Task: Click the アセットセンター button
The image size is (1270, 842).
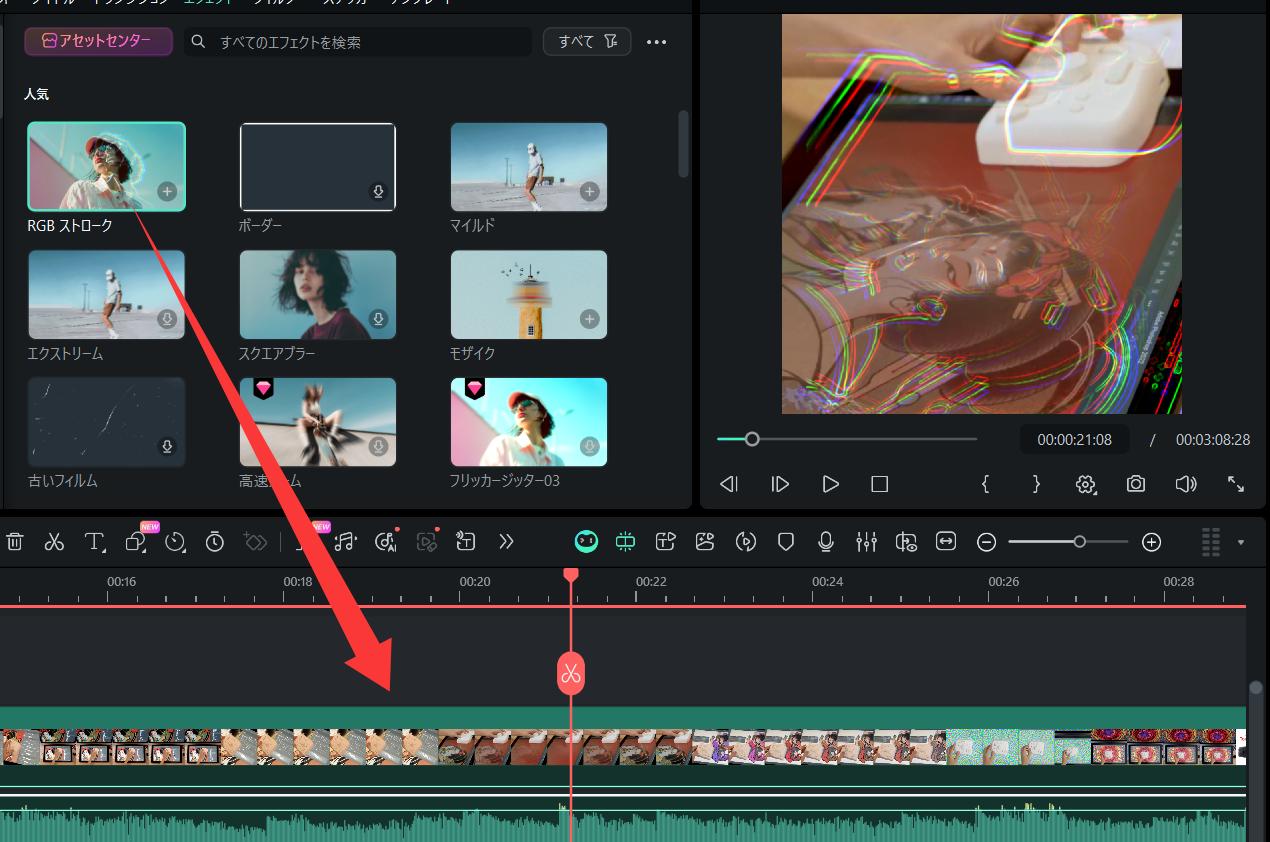Action: point(98,42)
